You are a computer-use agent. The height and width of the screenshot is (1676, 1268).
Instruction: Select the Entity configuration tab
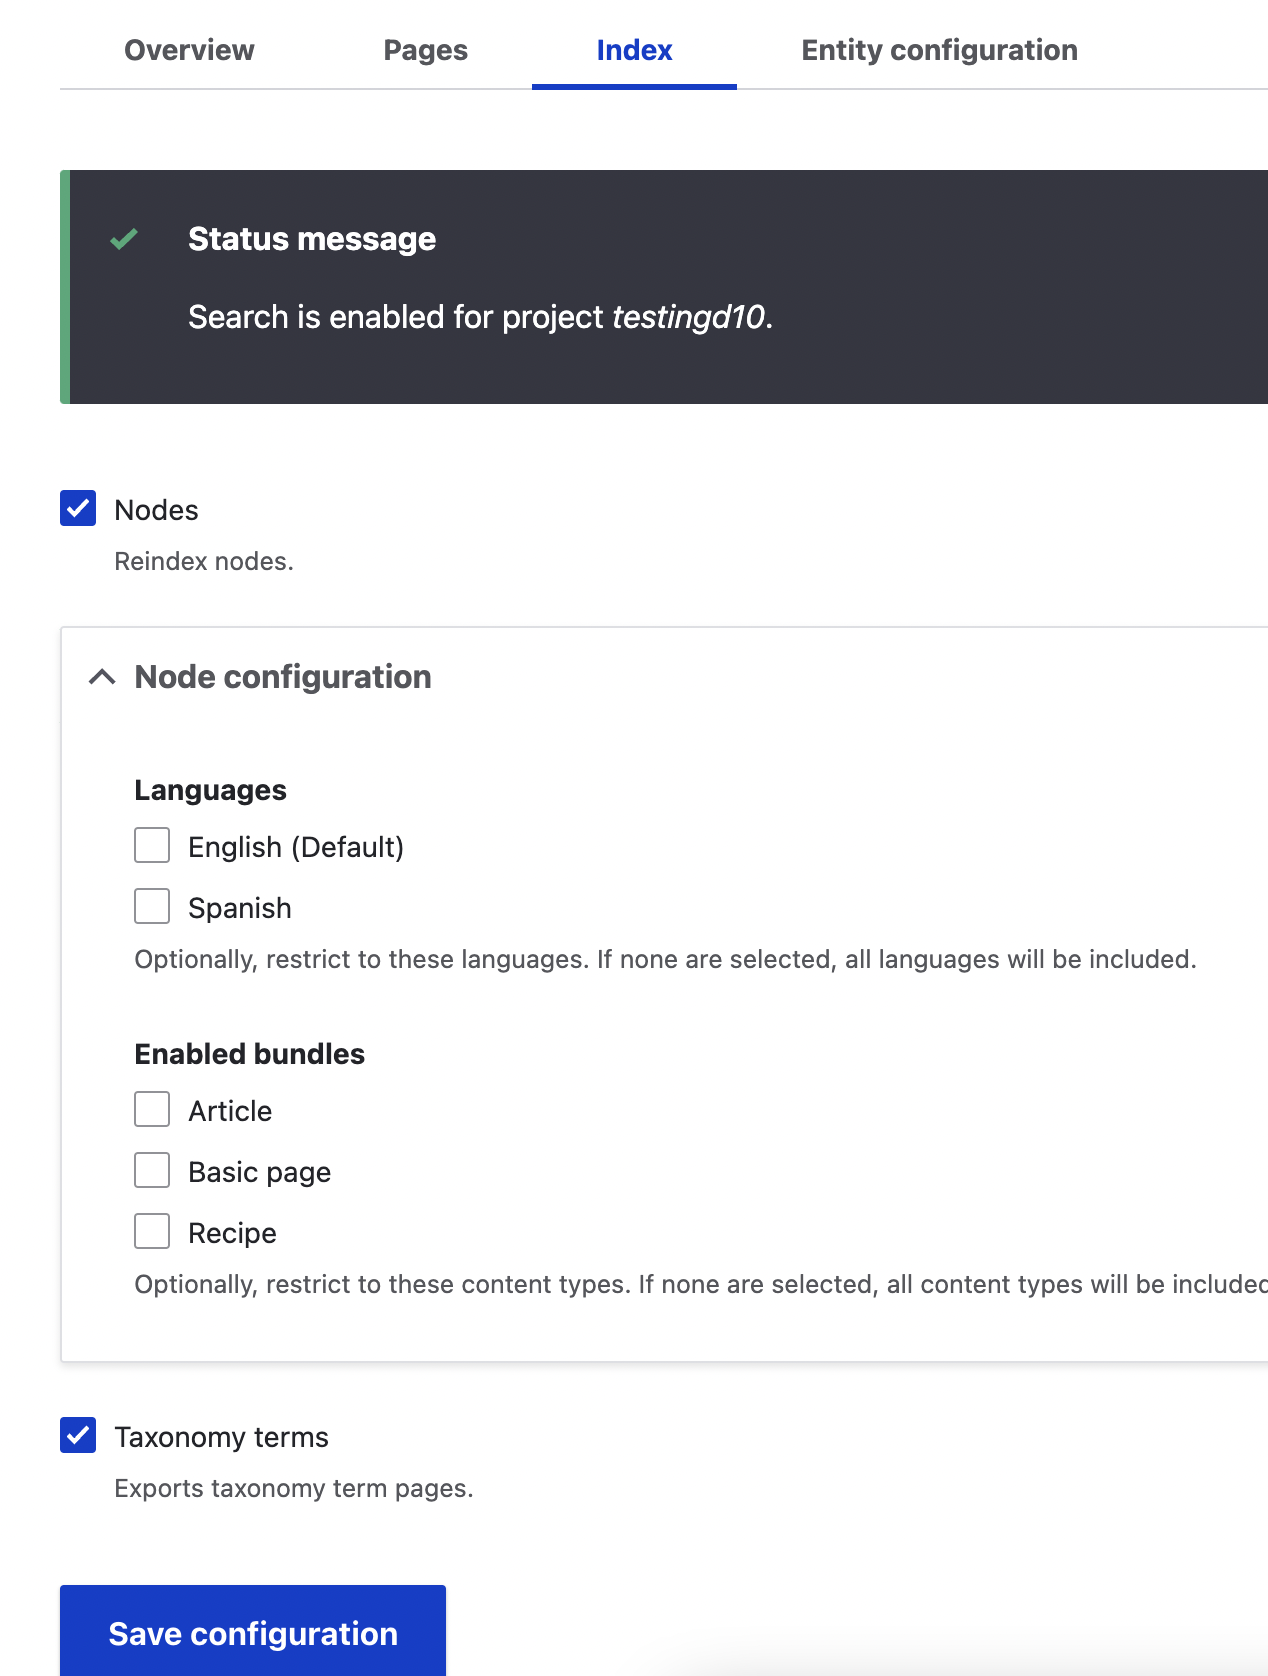click(x=939, y=50)
